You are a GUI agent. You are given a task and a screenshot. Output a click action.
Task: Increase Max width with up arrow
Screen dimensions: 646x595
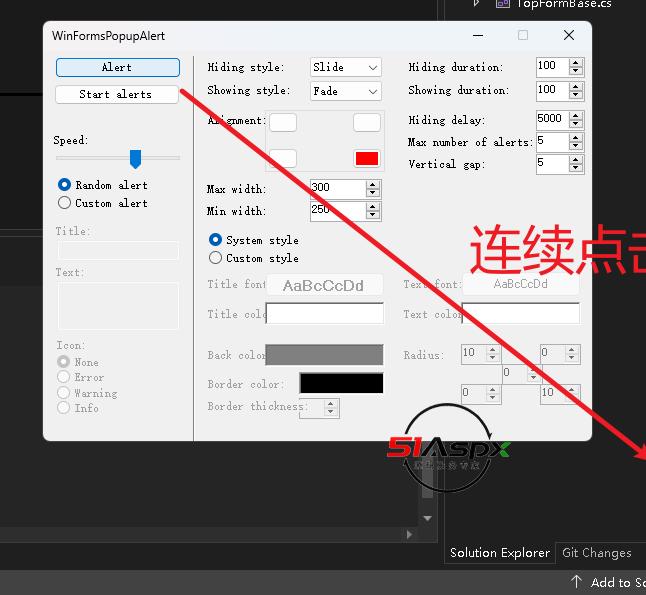click(x=373, y=185)
